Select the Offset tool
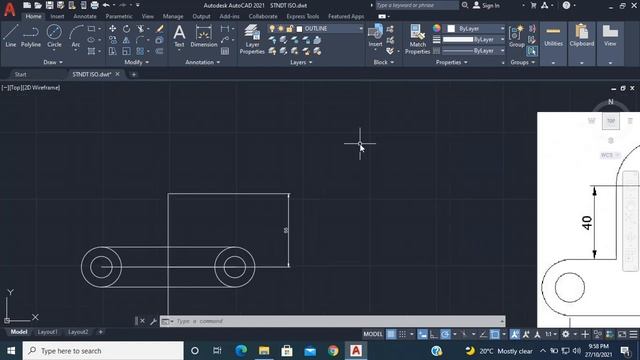Viewport: 640px width, 360px height. coord(160,51)
